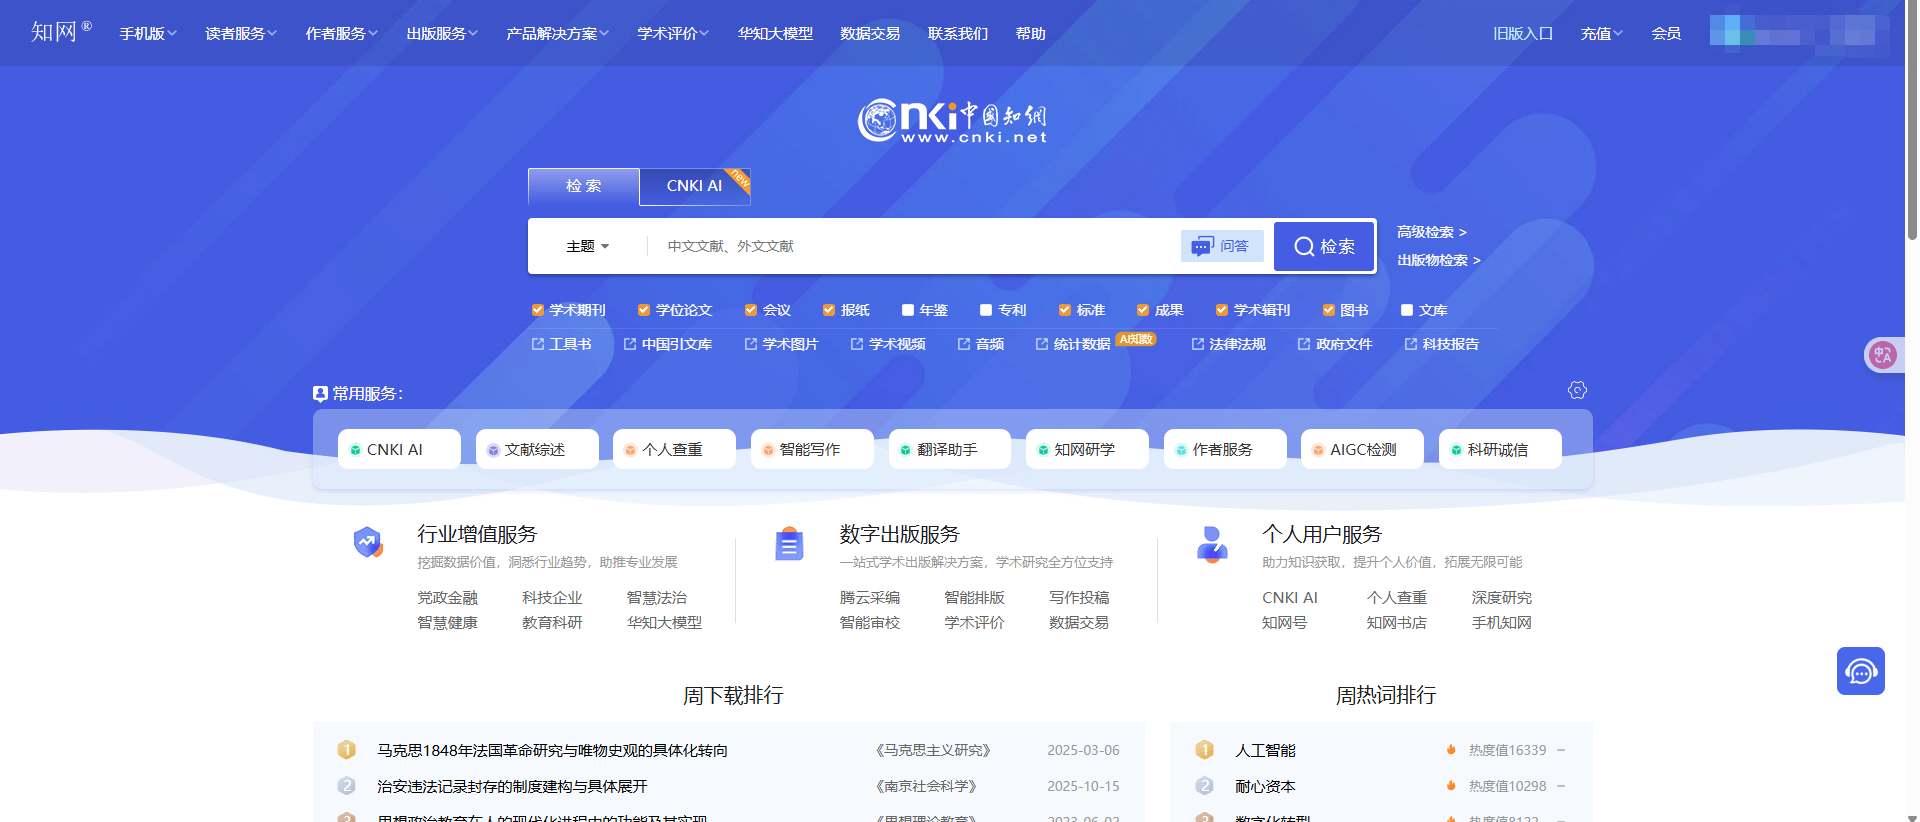The image size is (1920, 822).
Task: Open the 高级检索 link
Action: click(x=1431, y=232)
